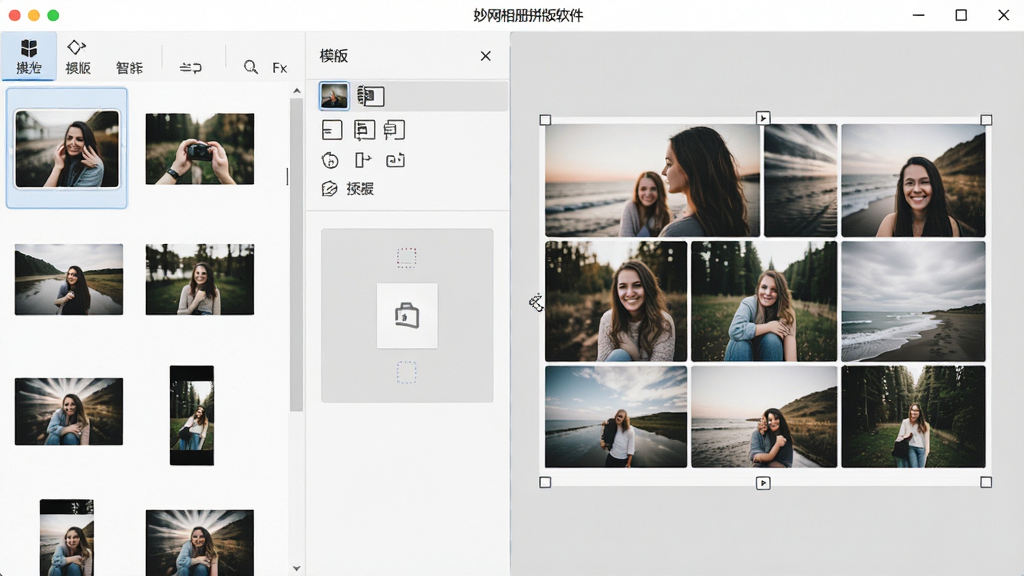The height and width of the screenshot is (576, 1024).
Task: Select the four-square grid tab in the top toolbar
Action: [x=29, y=56]
